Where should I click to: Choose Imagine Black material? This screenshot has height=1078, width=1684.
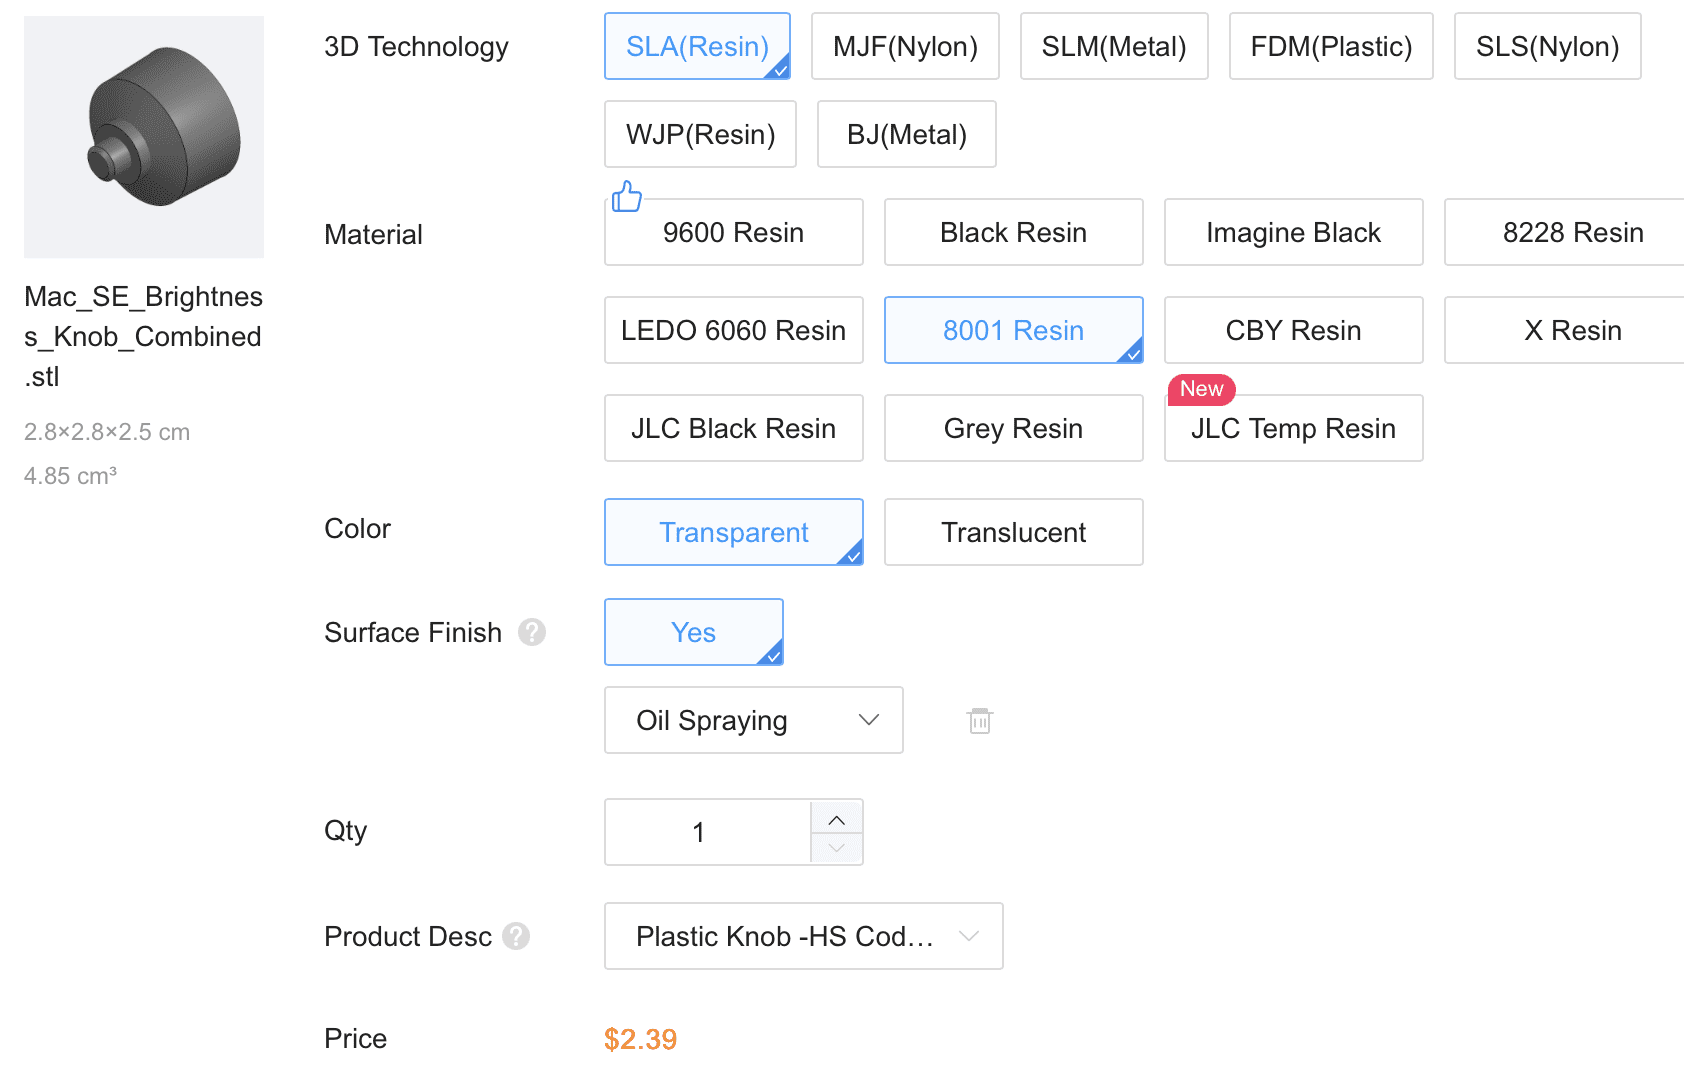pos(1293,232)
